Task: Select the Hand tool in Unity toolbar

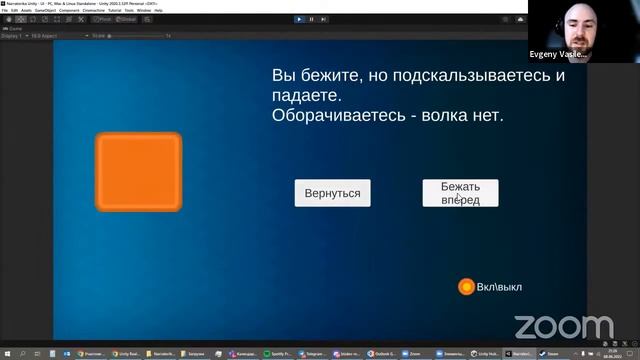Action: [x=9, y=19]
